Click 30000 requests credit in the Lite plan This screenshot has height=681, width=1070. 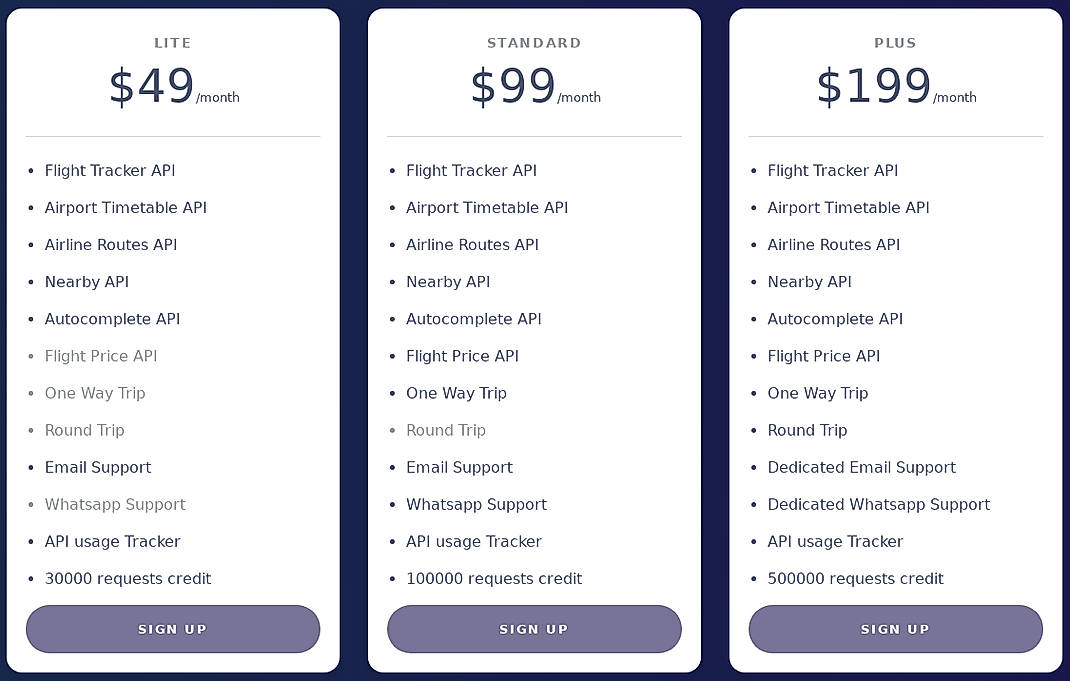point(128,578)
